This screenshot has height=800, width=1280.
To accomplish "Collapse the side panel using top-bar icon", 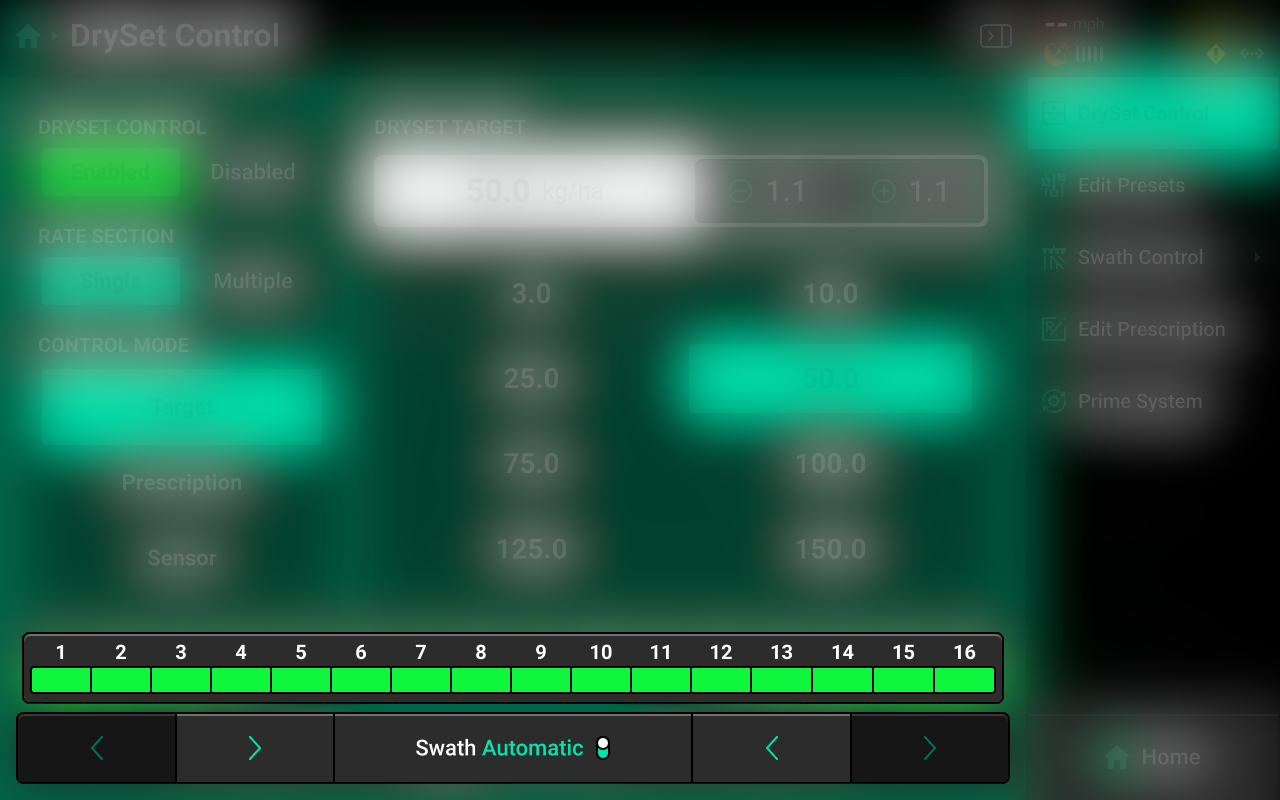I will (x=995, y=37).
